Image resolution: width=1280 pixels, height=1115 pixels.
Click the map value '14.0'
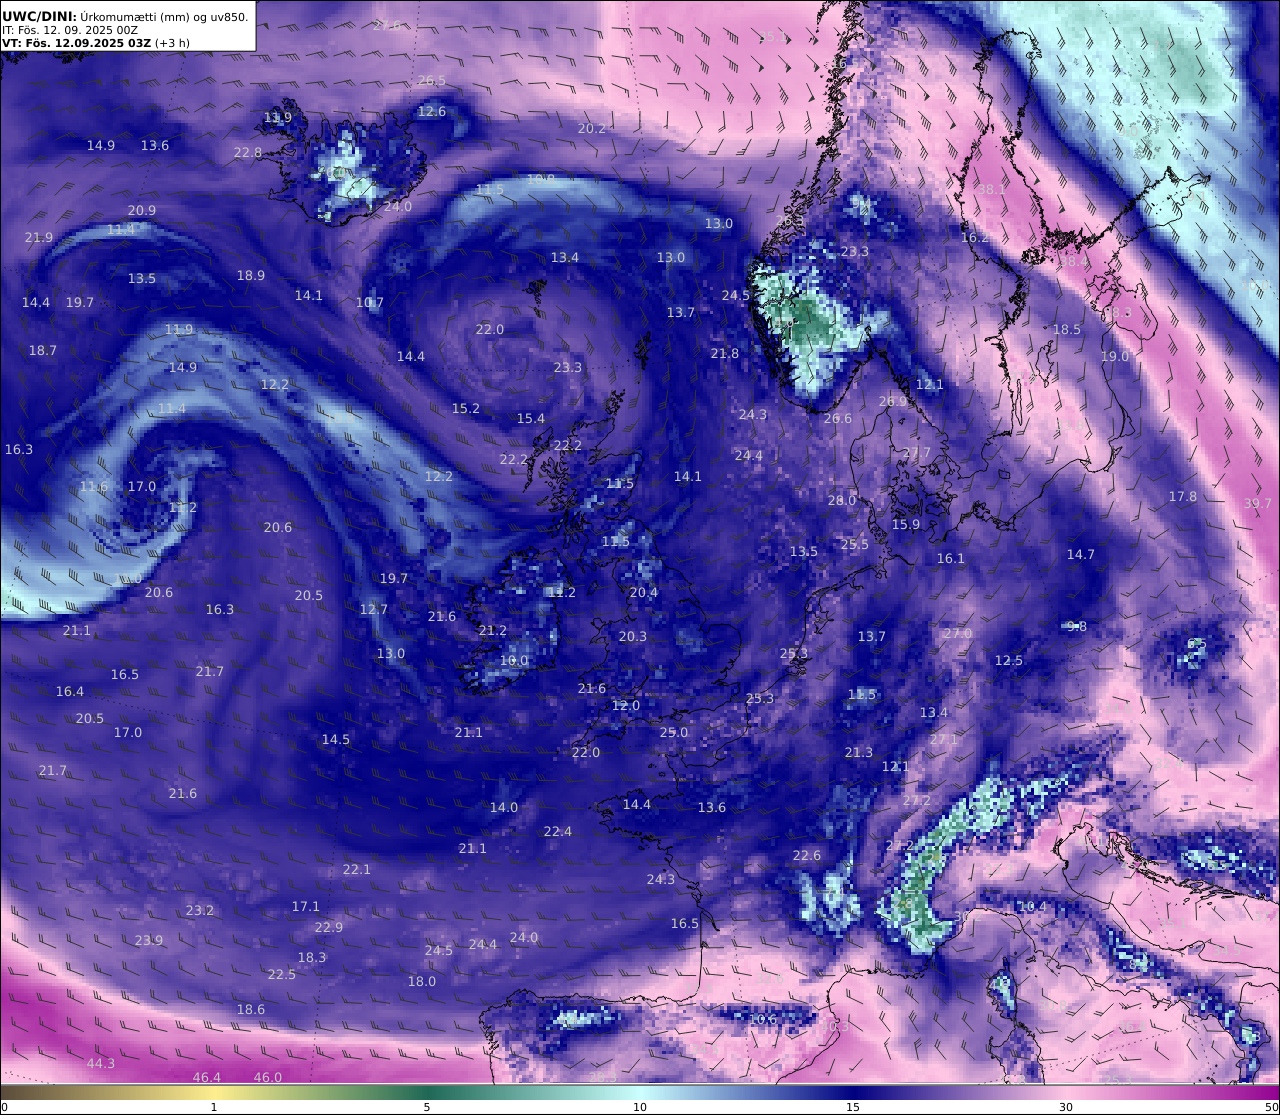point(504,807)
